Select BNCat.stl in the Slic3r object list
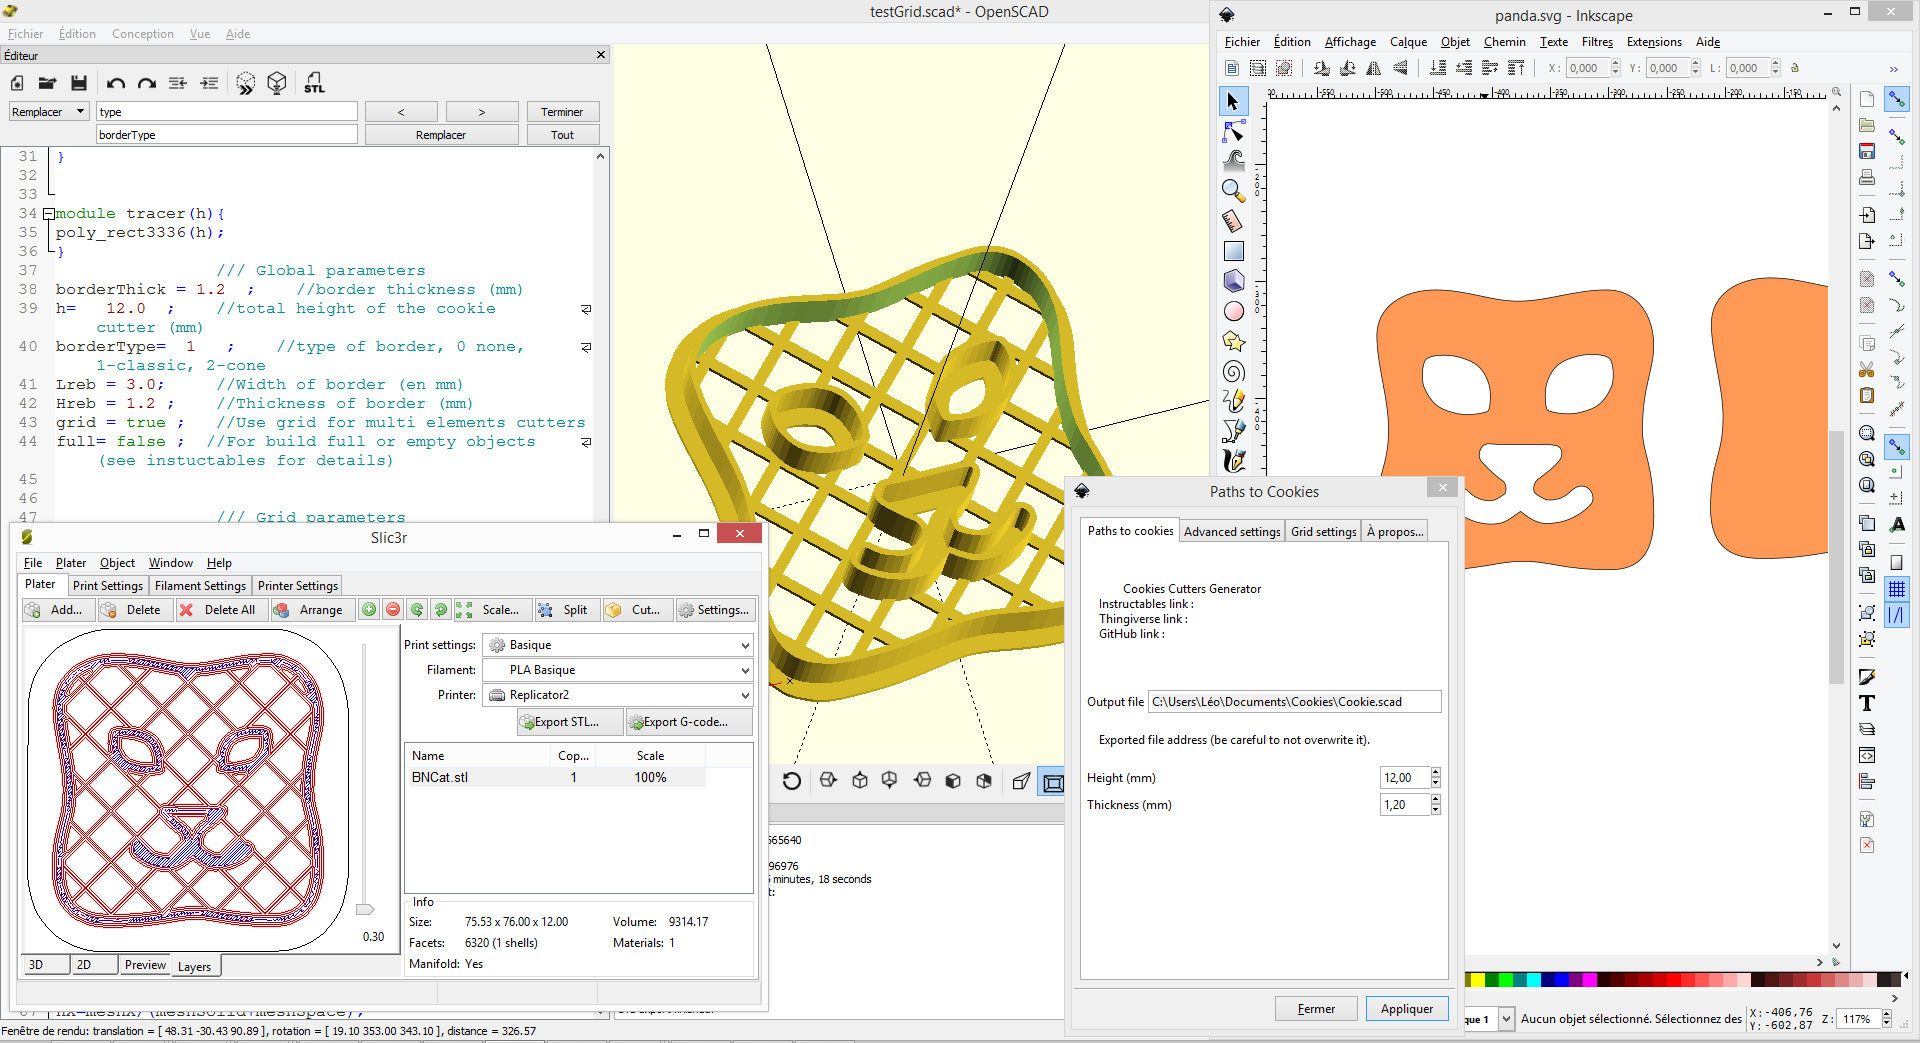Viewport: 1920px width, 1043px height. pos(441,777)
